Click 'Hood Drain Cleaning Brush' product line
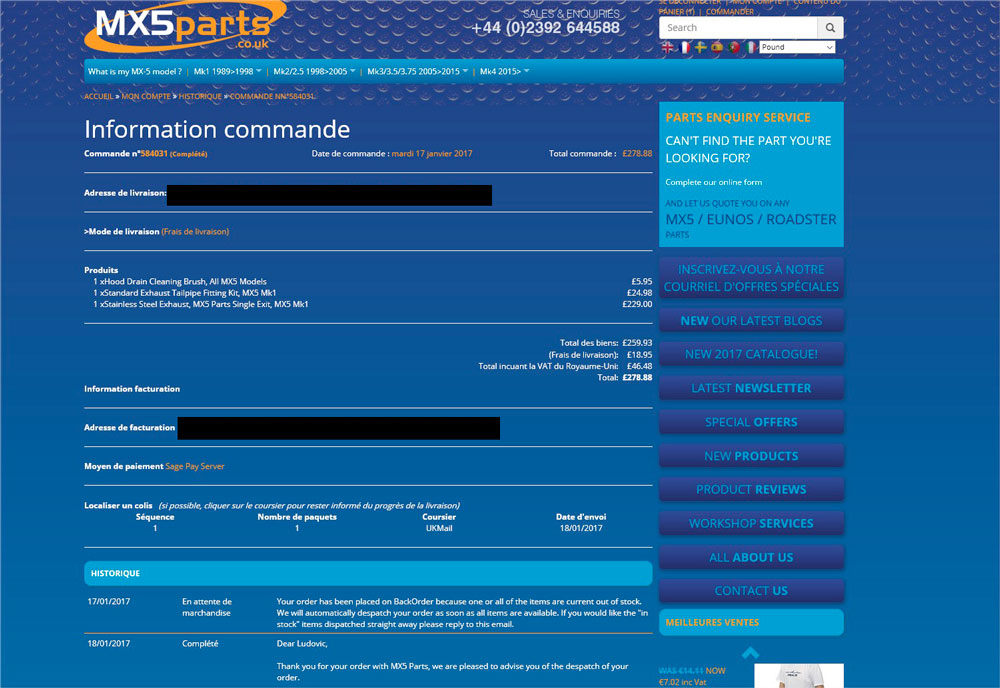This screenshot has height=688, width=1000. pos(180,281)
